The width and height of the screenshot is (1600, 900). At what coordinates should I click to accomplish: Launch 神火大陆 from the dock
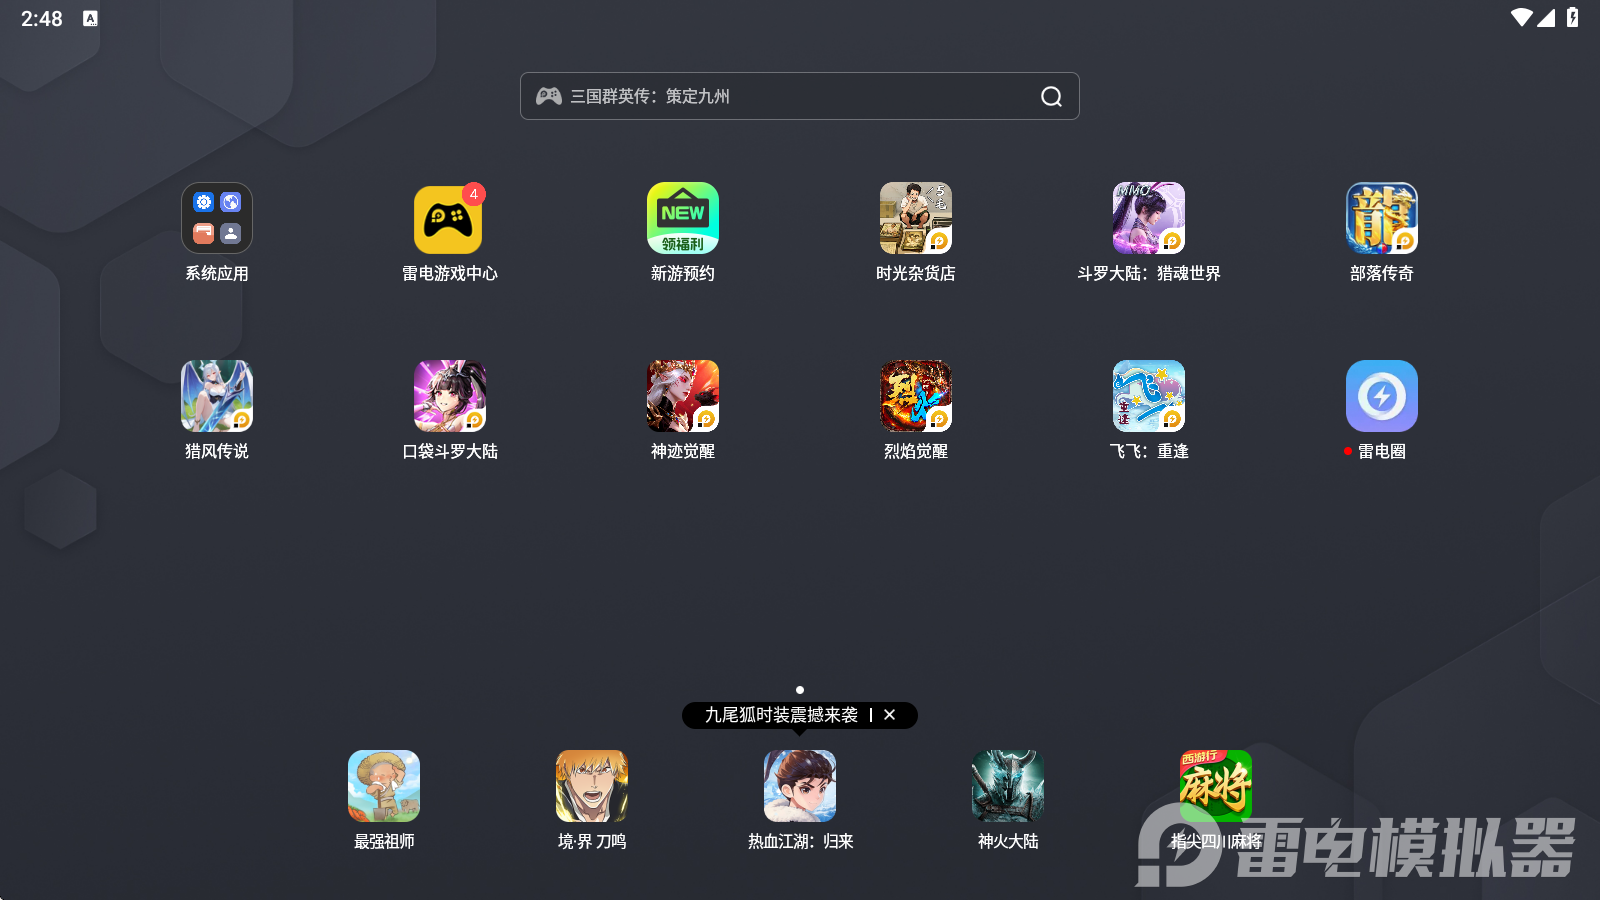1008,786
